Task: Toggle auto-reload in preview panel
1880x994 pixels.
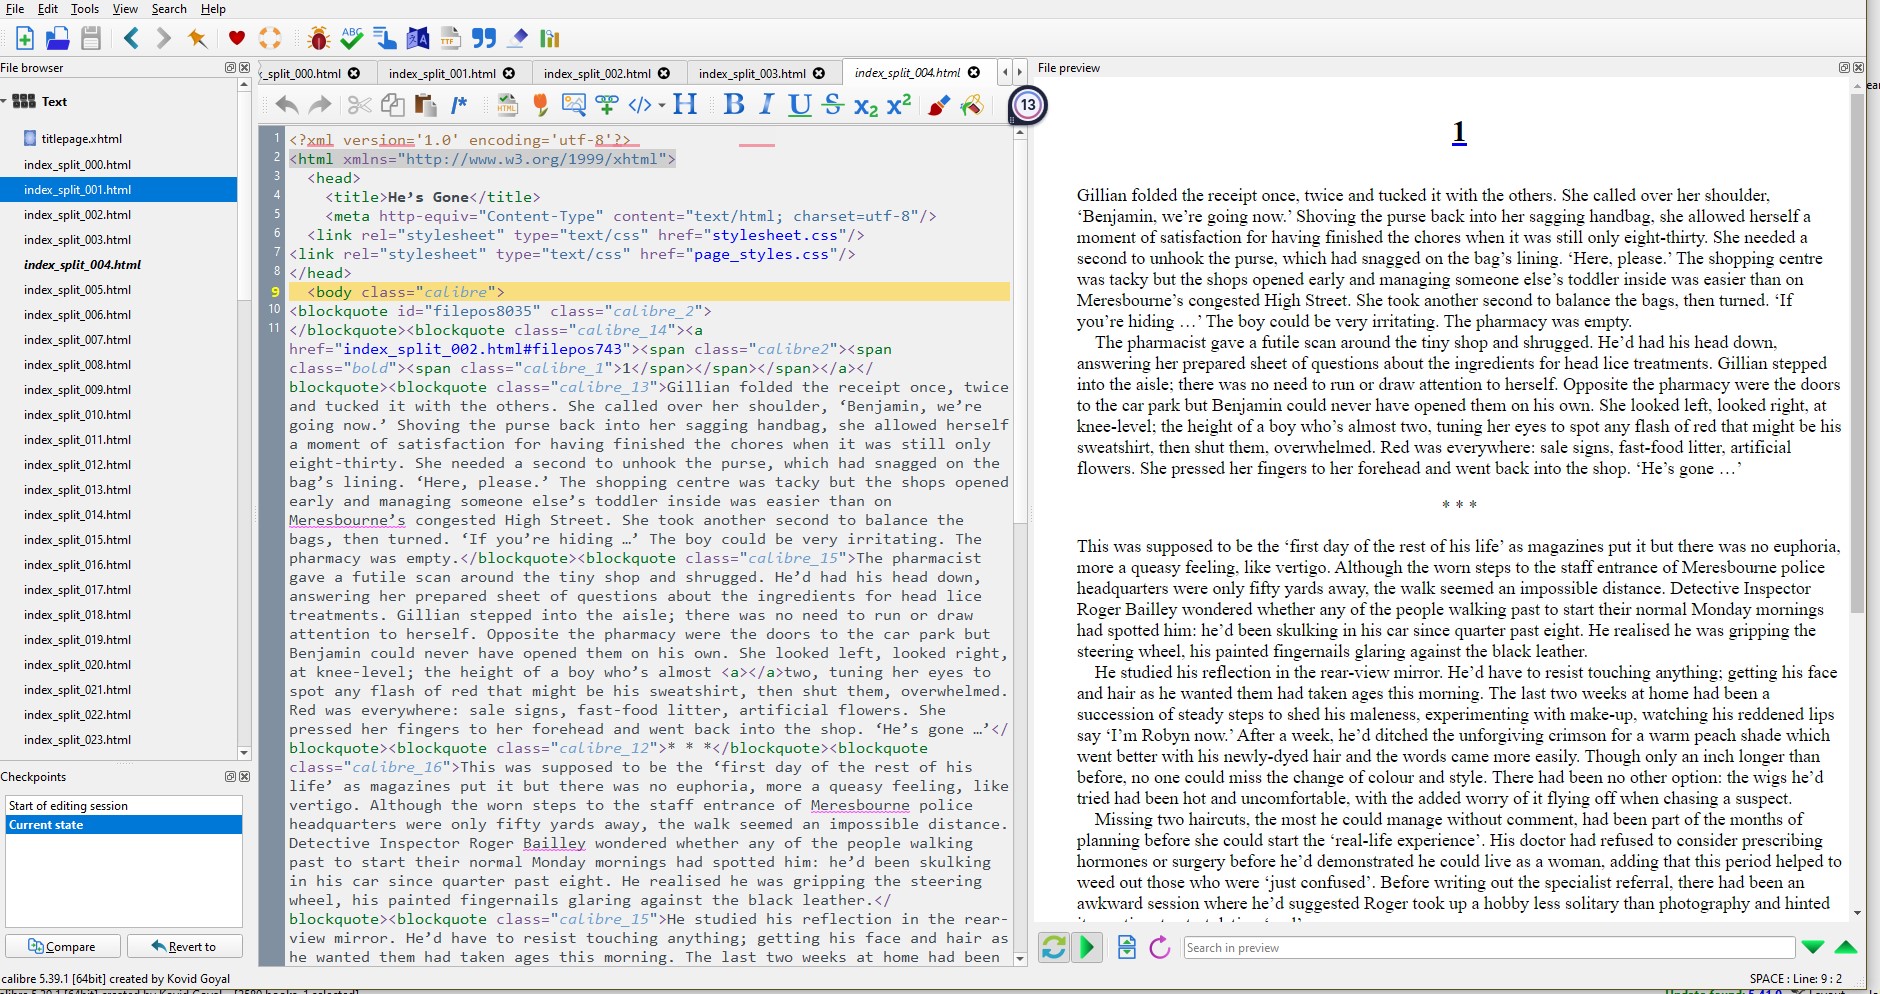Action: click(x=1054, y=947)
